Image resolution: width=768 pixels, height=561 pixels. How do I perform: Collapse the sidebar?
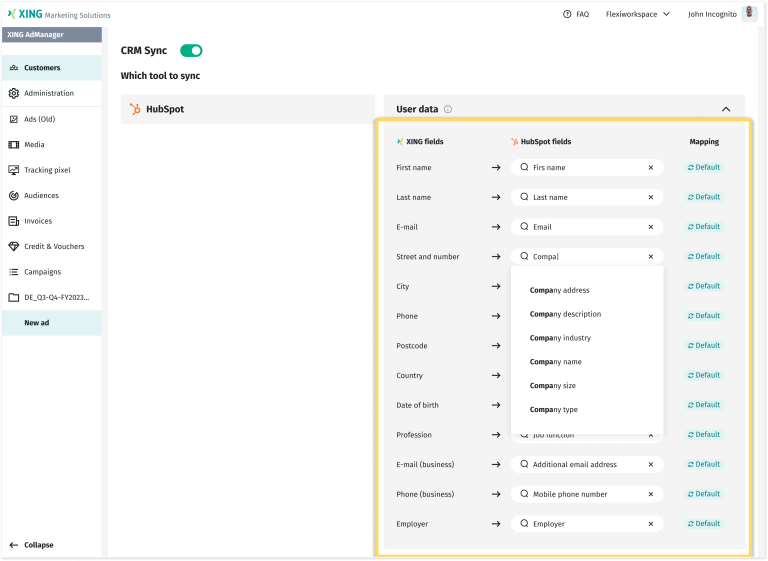coord(32,545)
